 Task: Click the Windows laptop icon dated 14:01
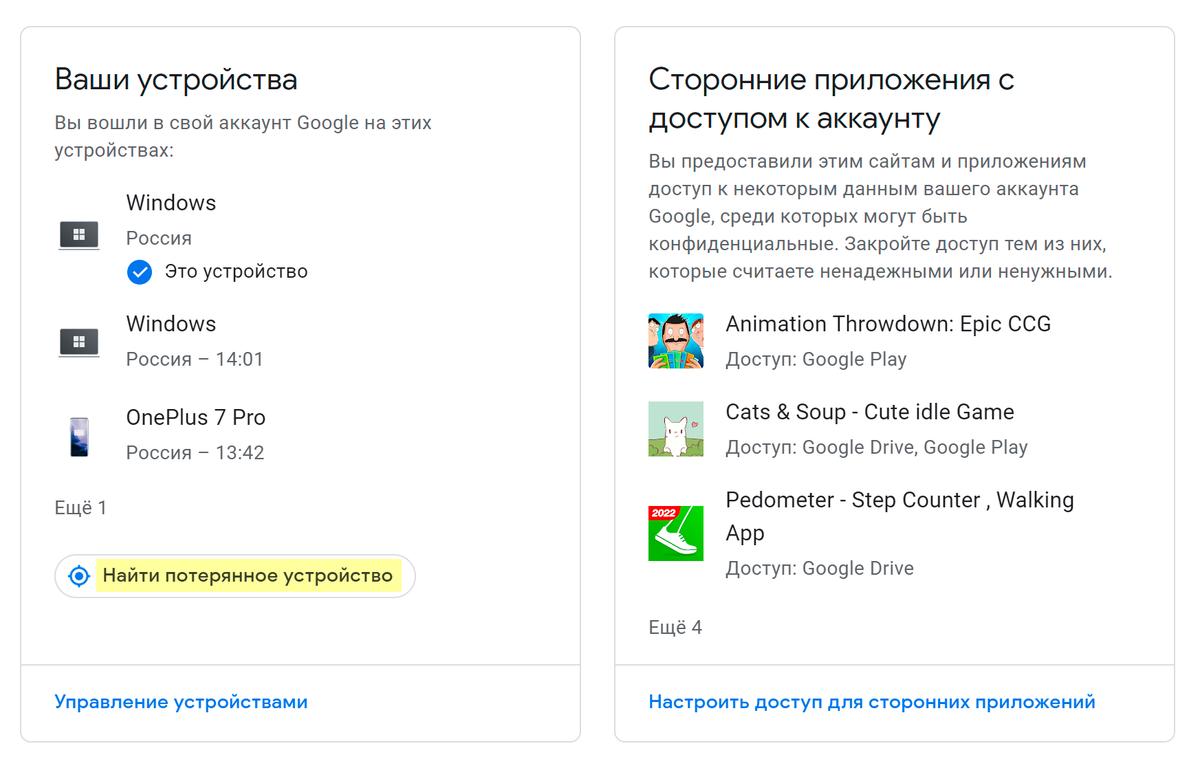pyautogui.click(x=79, y=342)
